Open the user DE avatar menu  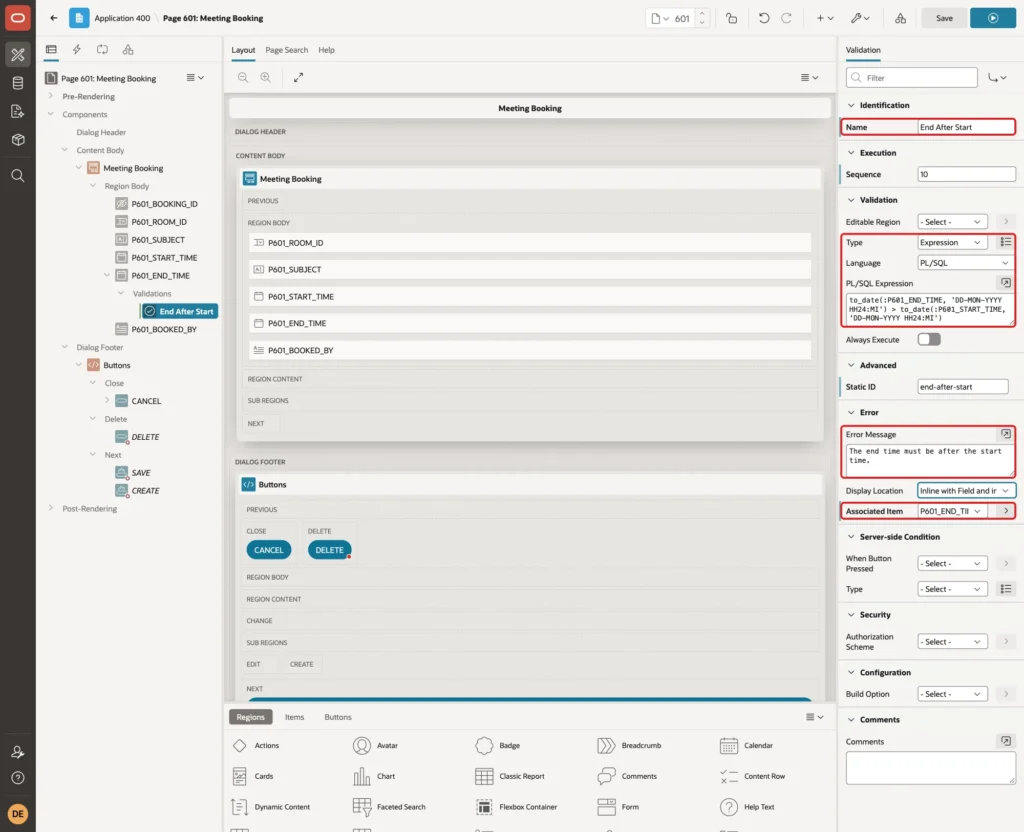click(x=18, y=814)
